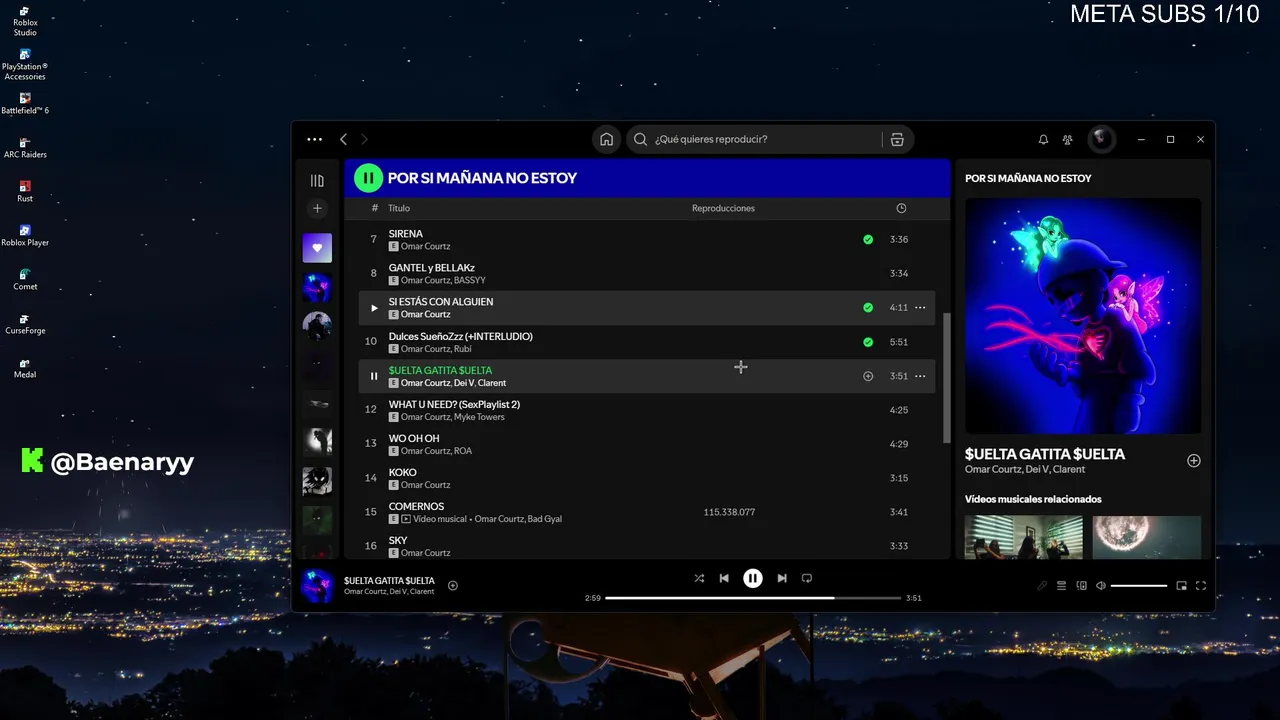Open Roblox Studio desktop shortcut
Viewport: 1280px width, 720px height.
point(25,21)
